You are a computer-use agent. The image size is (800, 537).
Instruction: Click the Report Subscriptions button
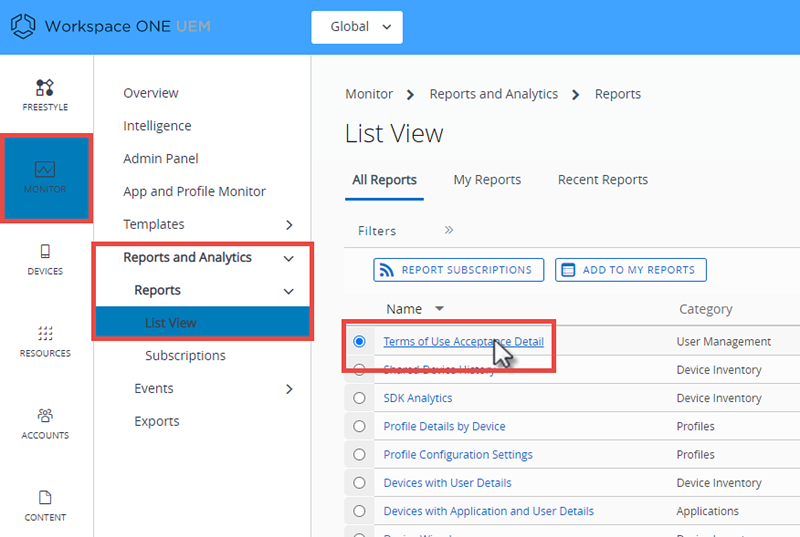coord(458,270)
